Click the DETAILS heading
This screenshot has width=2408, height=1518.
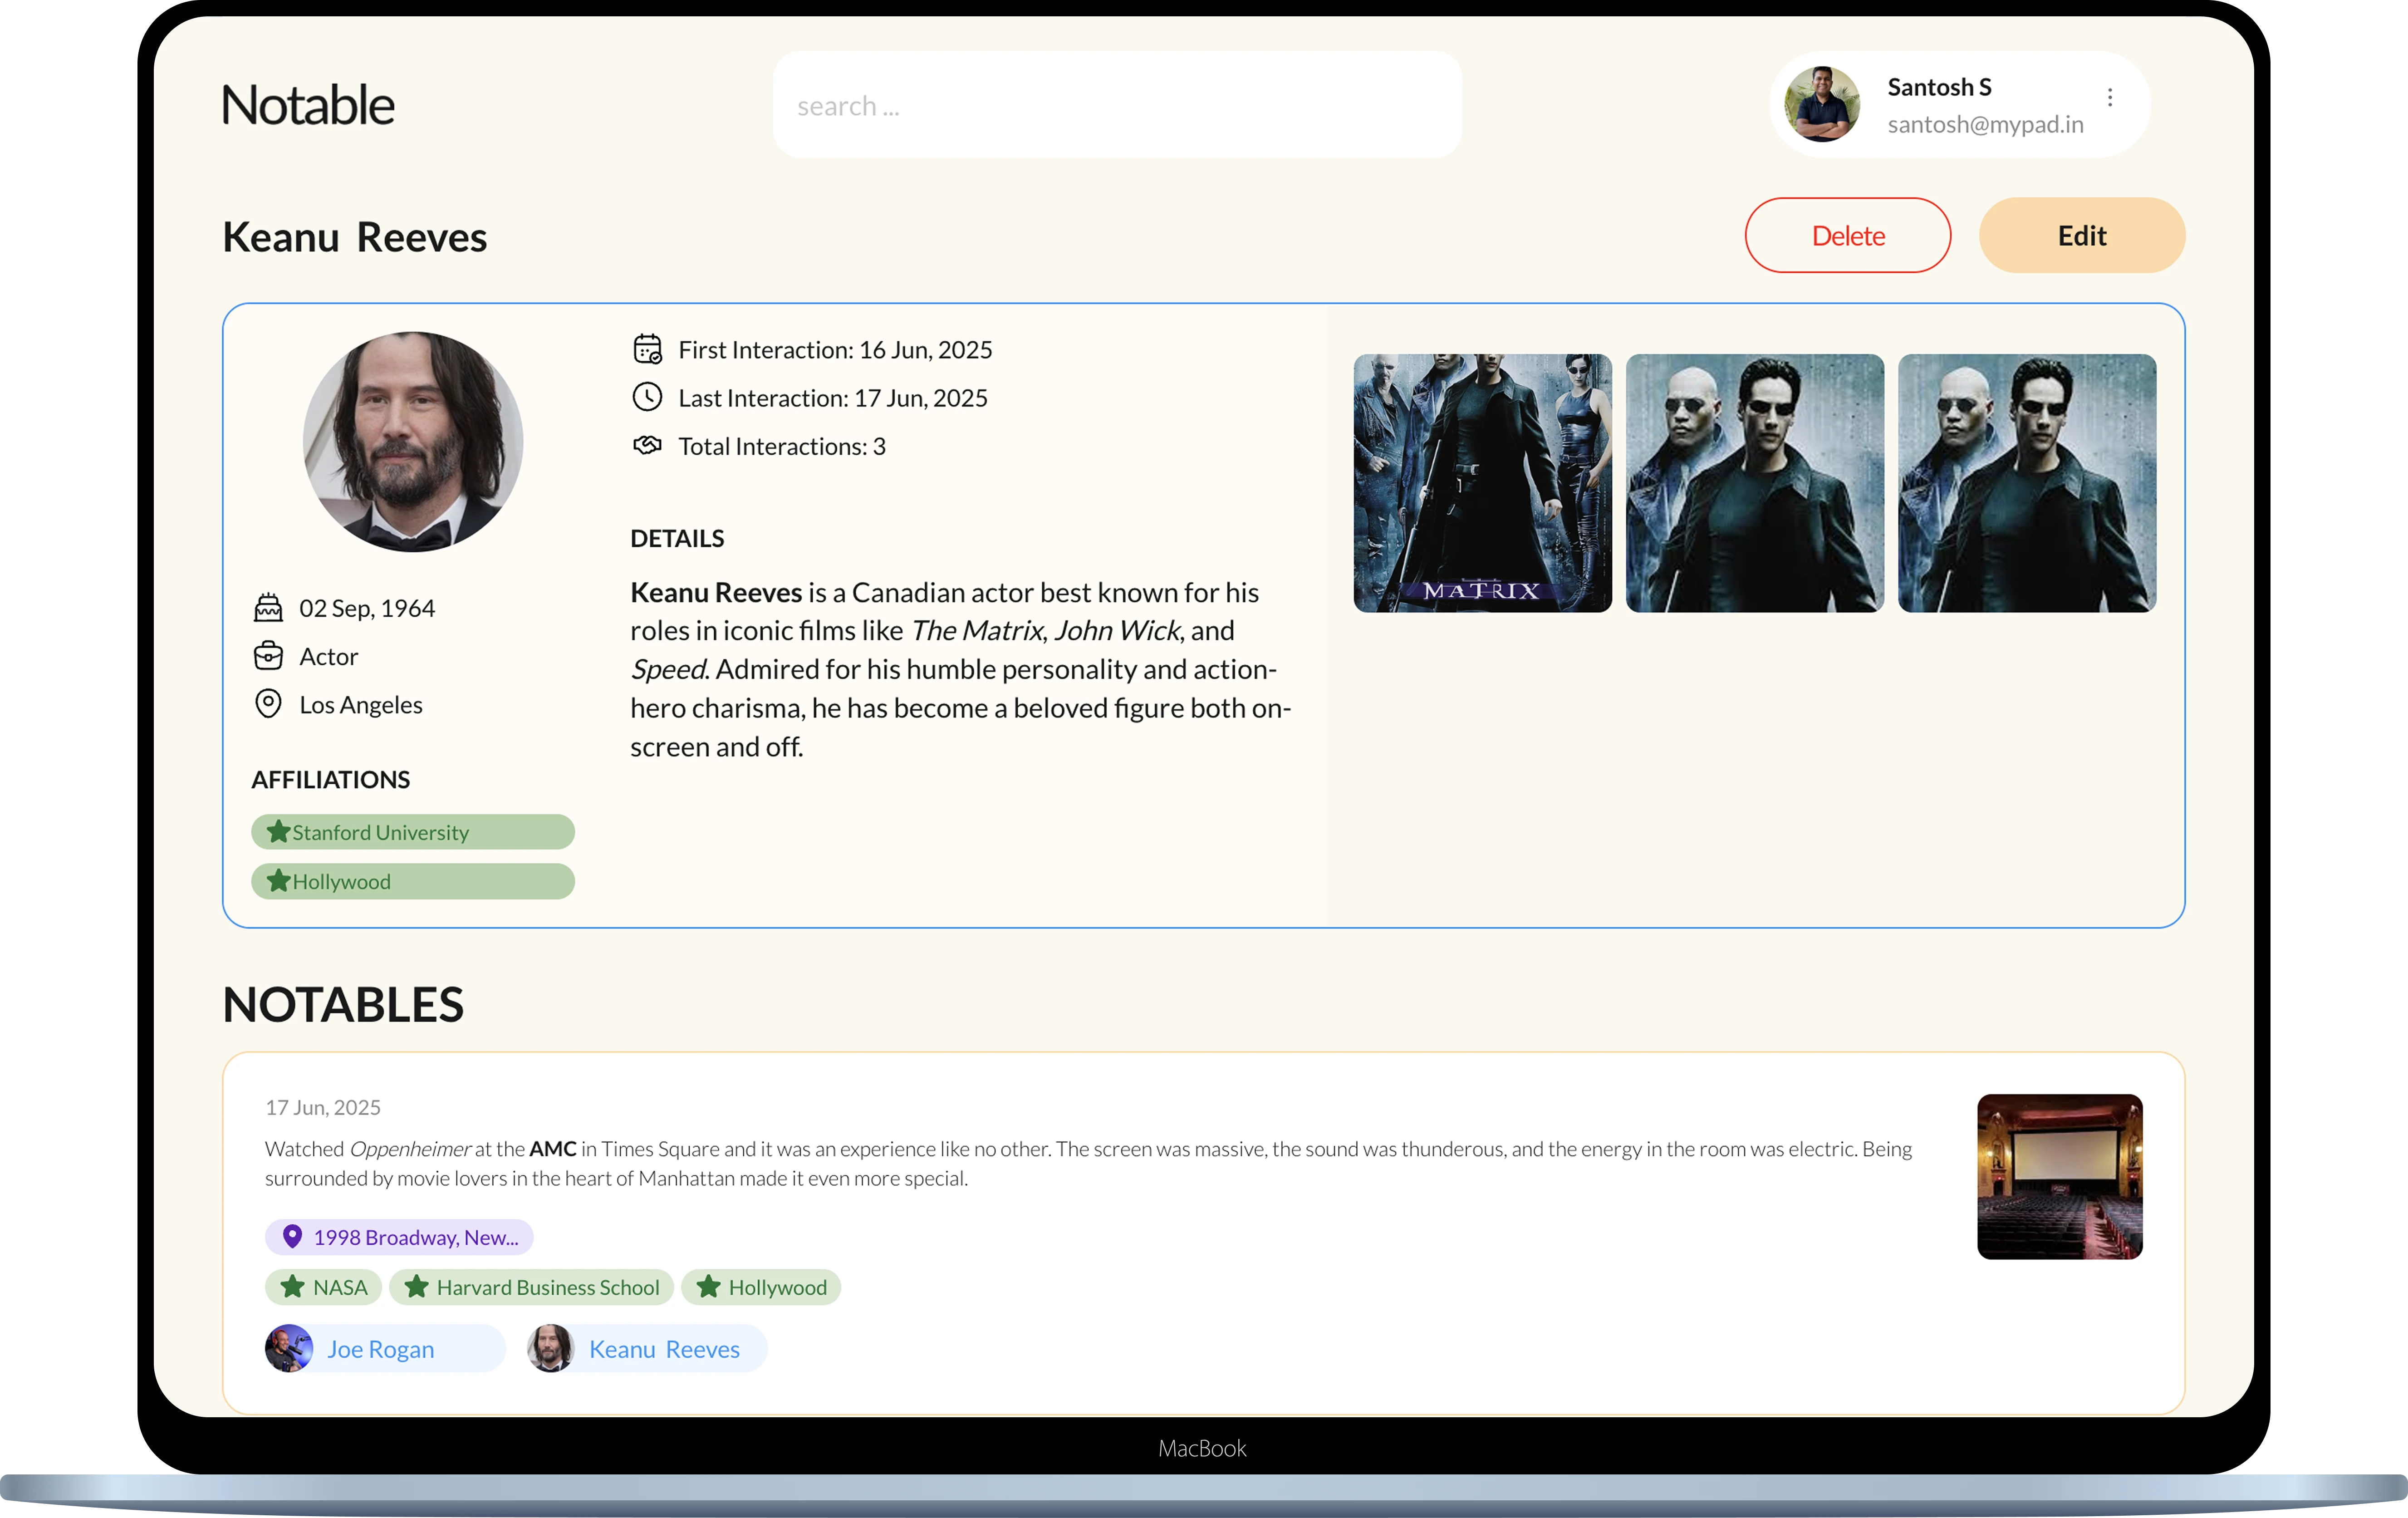pyautogui.click(x=677, y=538)
